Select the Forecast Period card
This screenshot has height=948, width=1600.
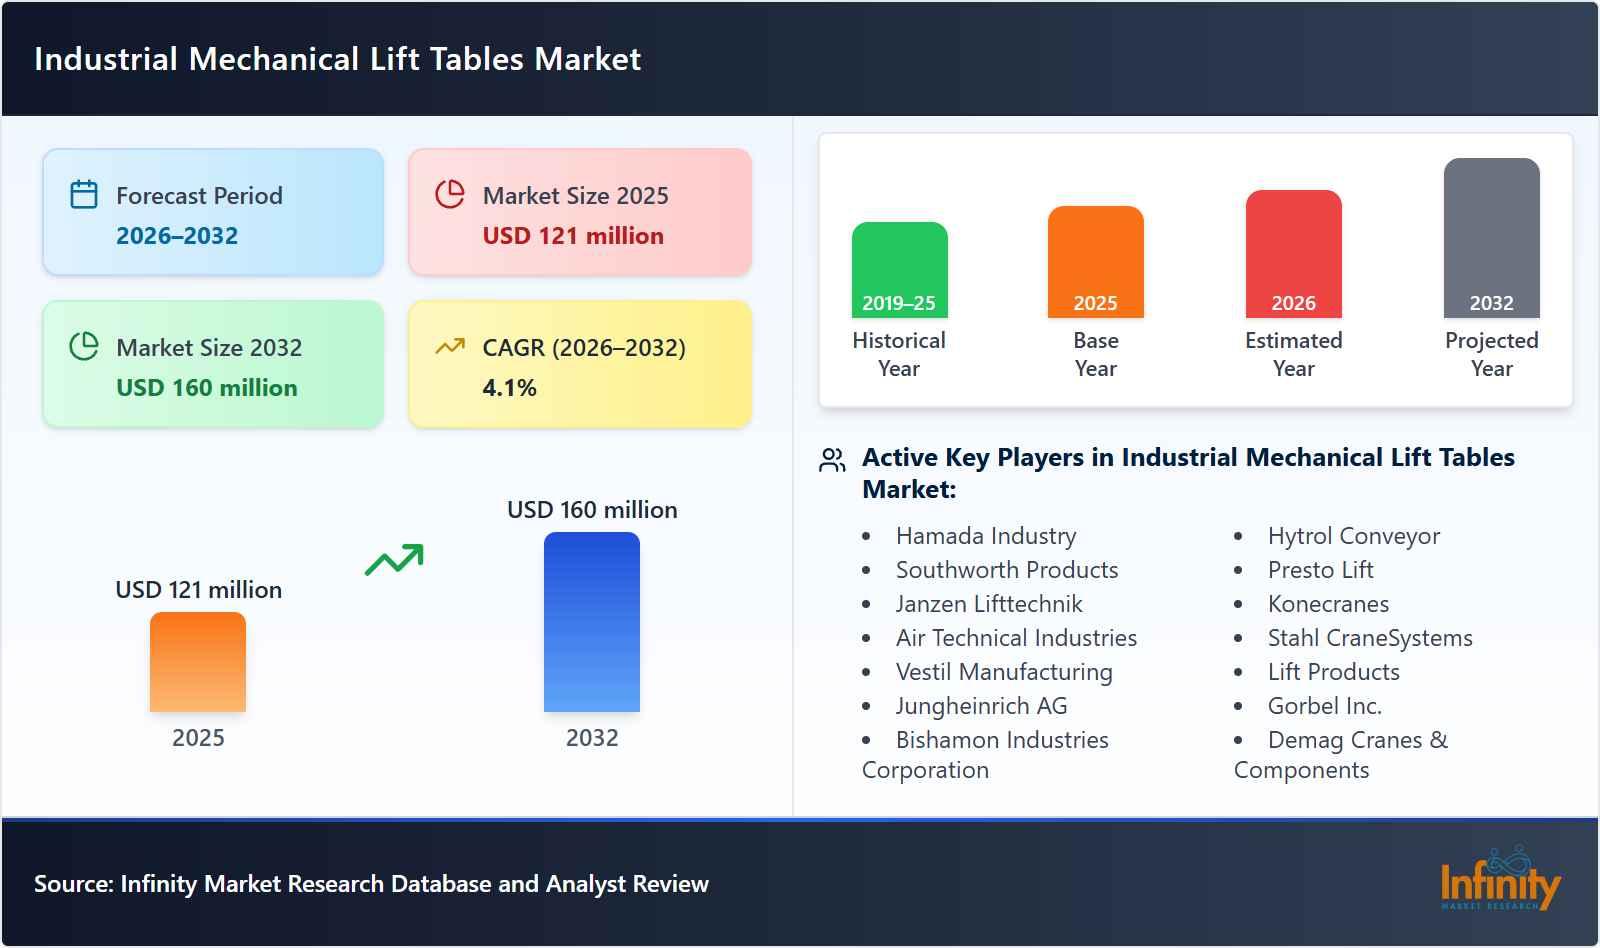[212, 211]
